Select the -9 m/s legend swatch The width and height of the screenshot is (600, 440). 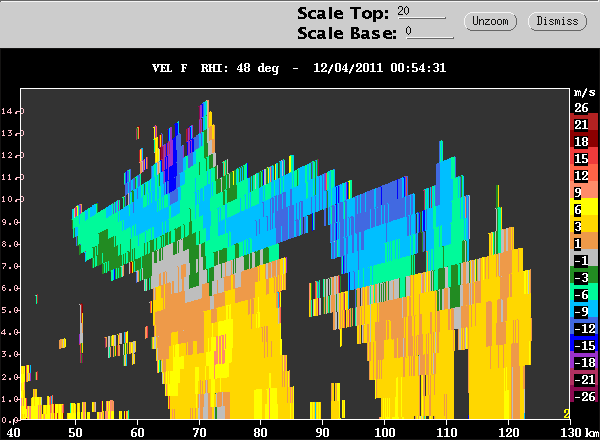[580, 311]
